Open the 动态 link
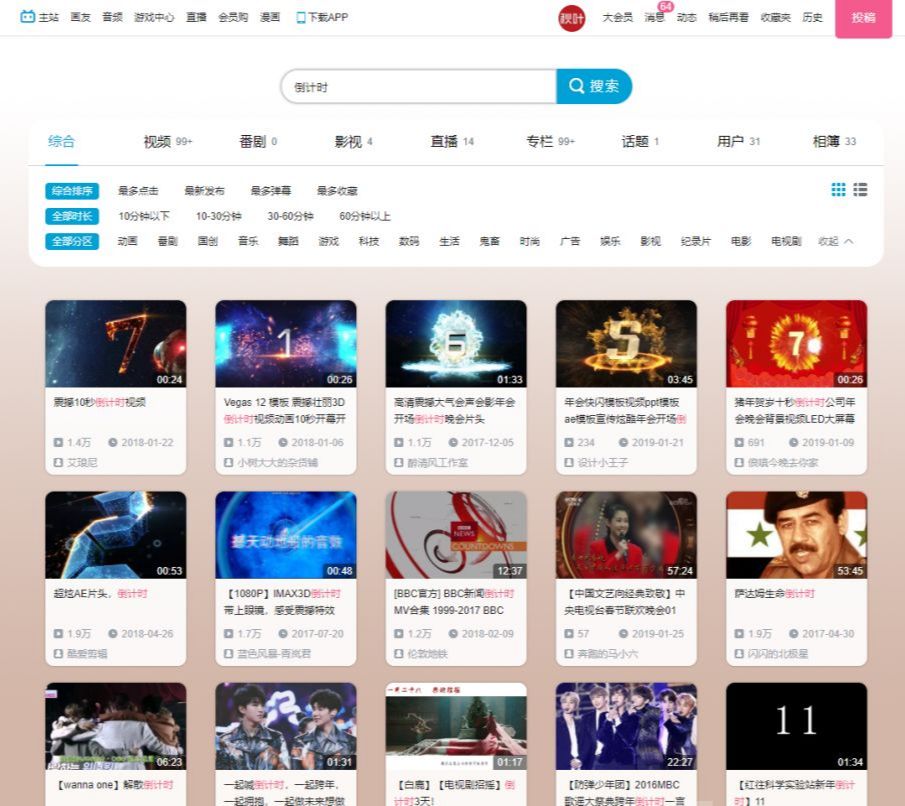905x806 pixels. [687, 17]
